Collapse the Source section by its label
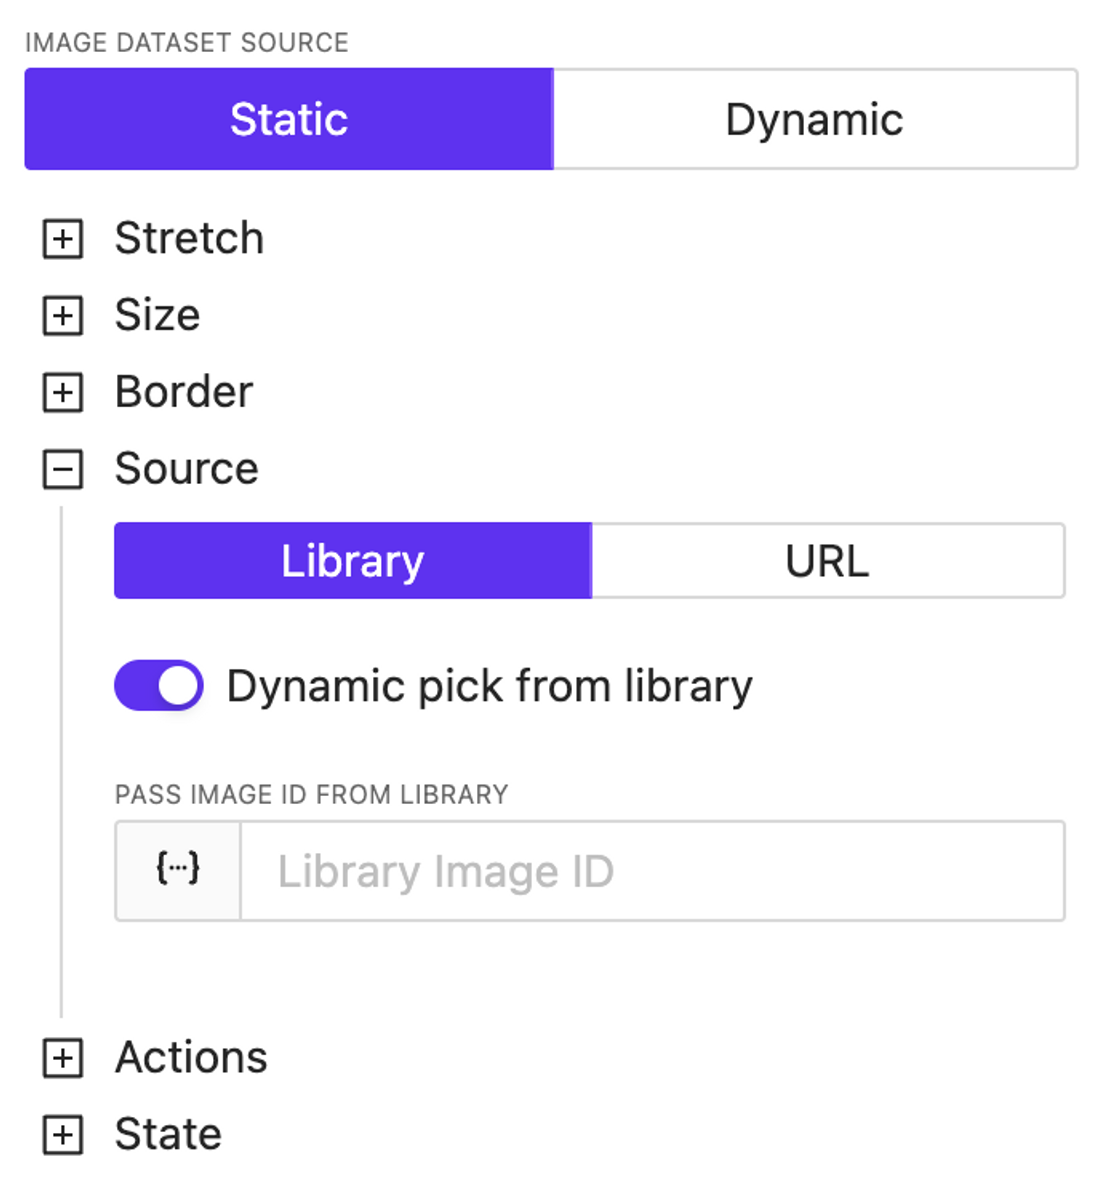Viewport: 1104px width, 1200px height. tap(186, 469)
